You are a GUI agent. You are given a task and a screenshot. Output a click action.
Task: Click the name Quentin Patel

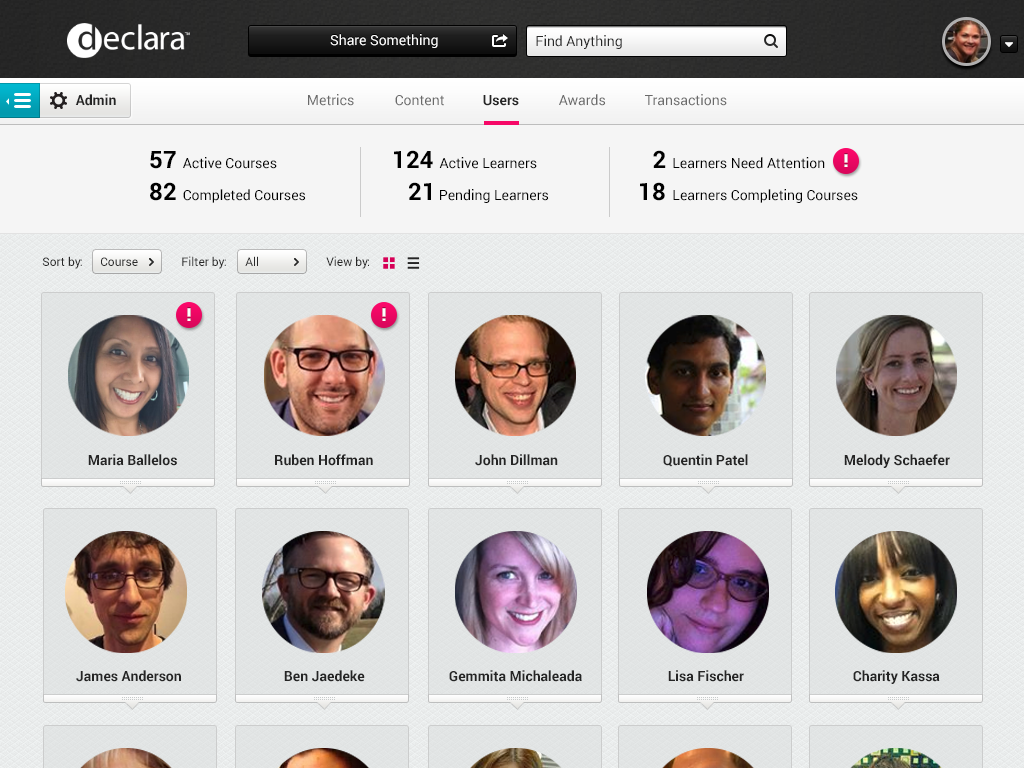pyautogui.click(x=705, y=460)
